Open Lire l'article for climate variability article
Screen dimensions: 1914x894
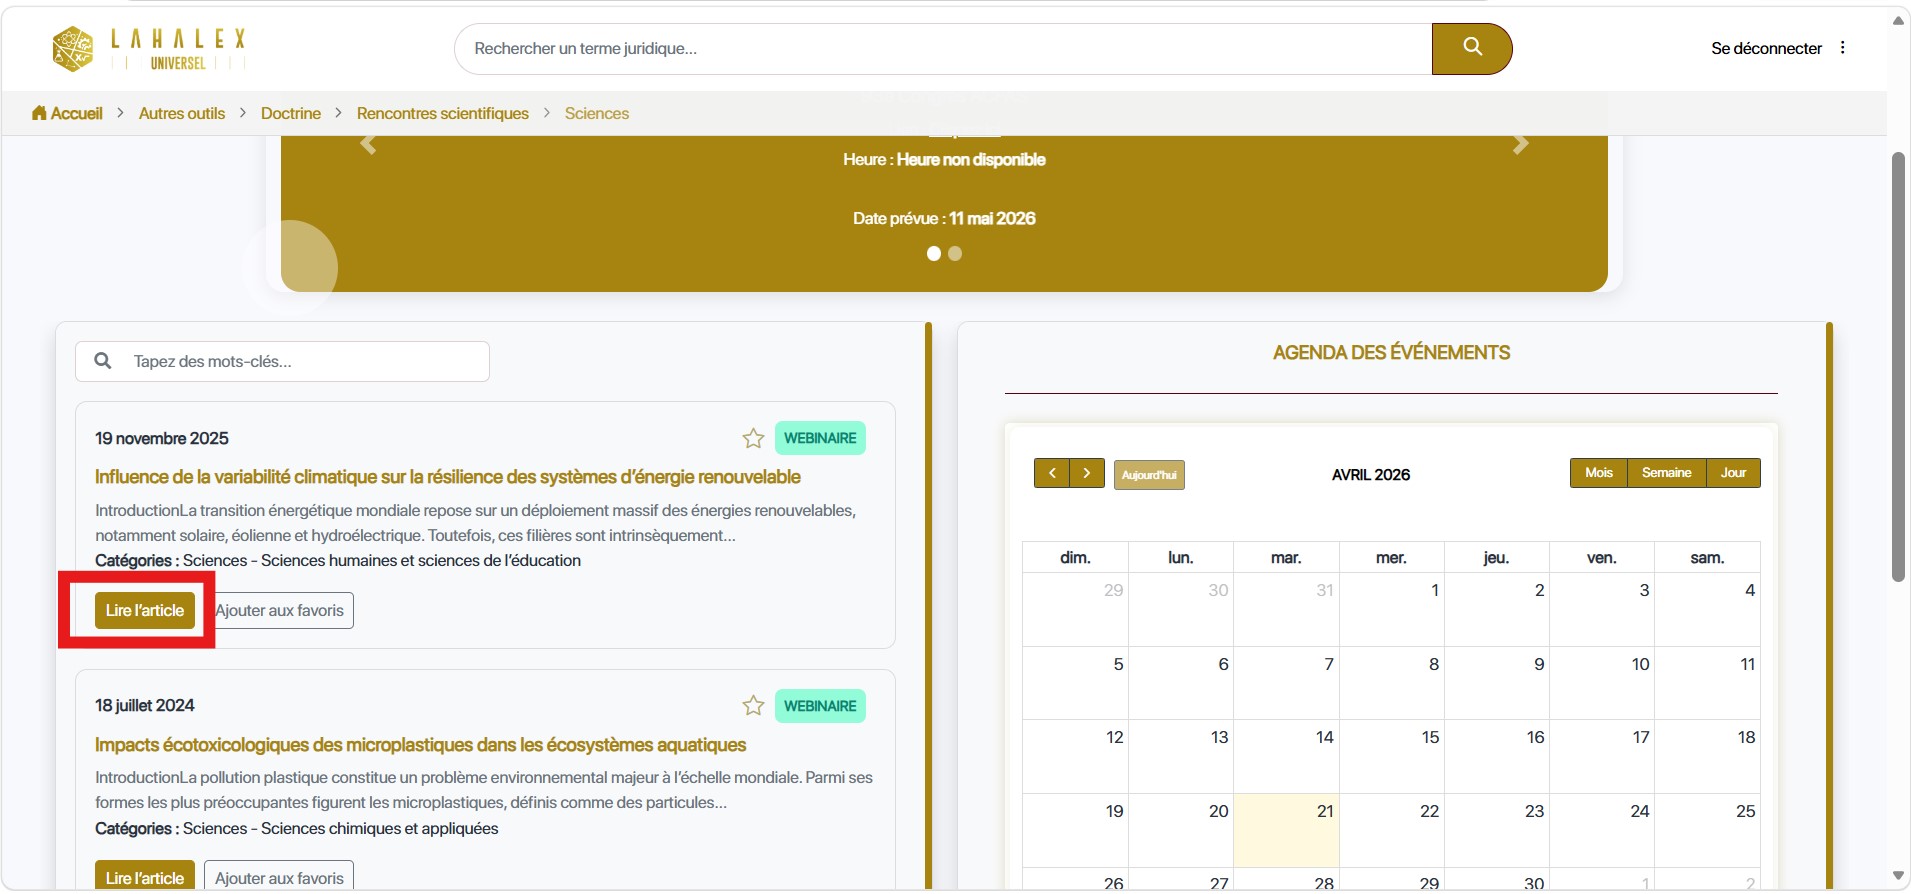point(145,610)
